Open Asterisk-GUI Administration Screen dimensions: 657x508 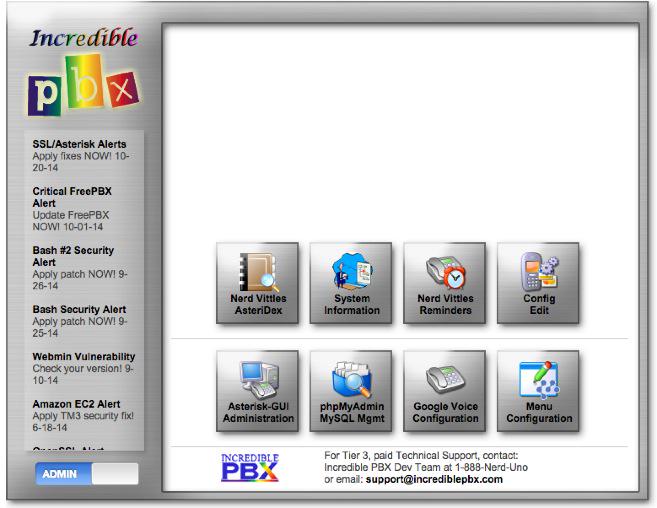click(x=258, y=391)
